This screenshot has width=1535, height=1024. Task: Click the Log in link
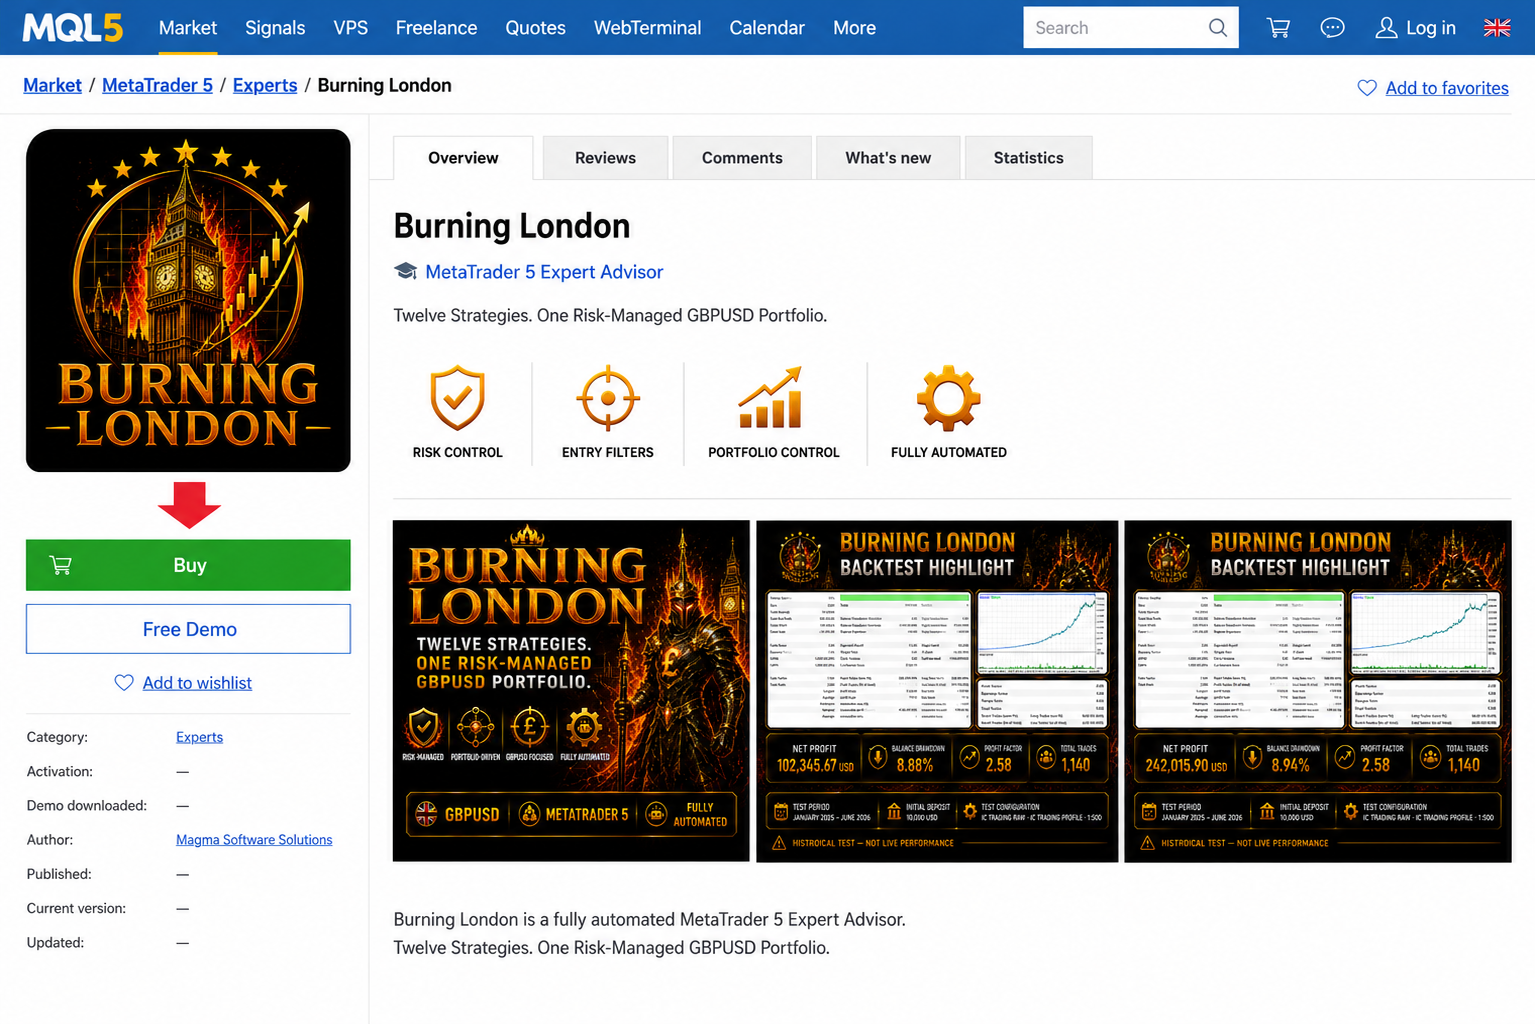[1431, 28]
